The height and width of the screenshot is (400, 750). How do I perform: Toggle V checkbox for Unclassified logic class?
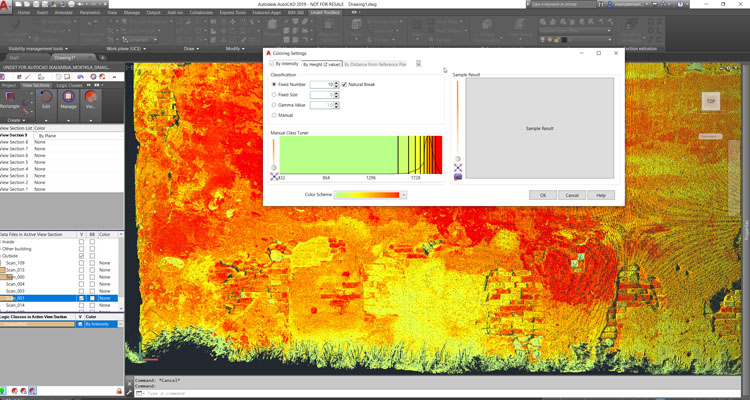click(x=80, y=324)
